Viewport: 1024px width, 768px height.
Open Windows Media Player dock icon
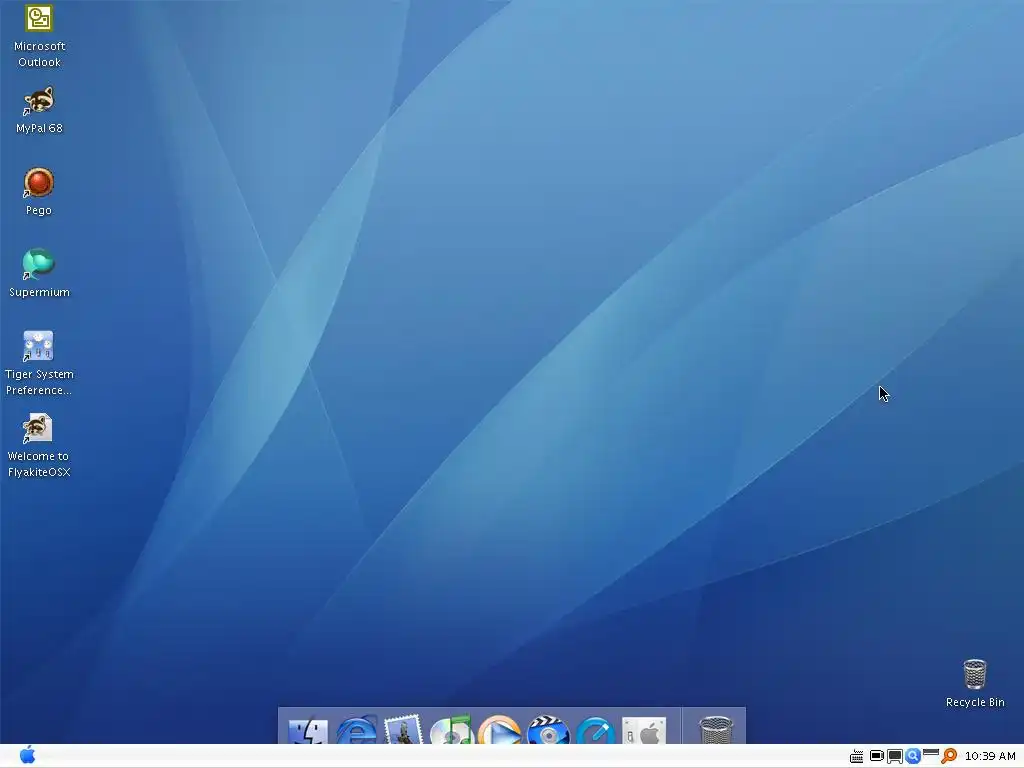(x=499, y=730)
